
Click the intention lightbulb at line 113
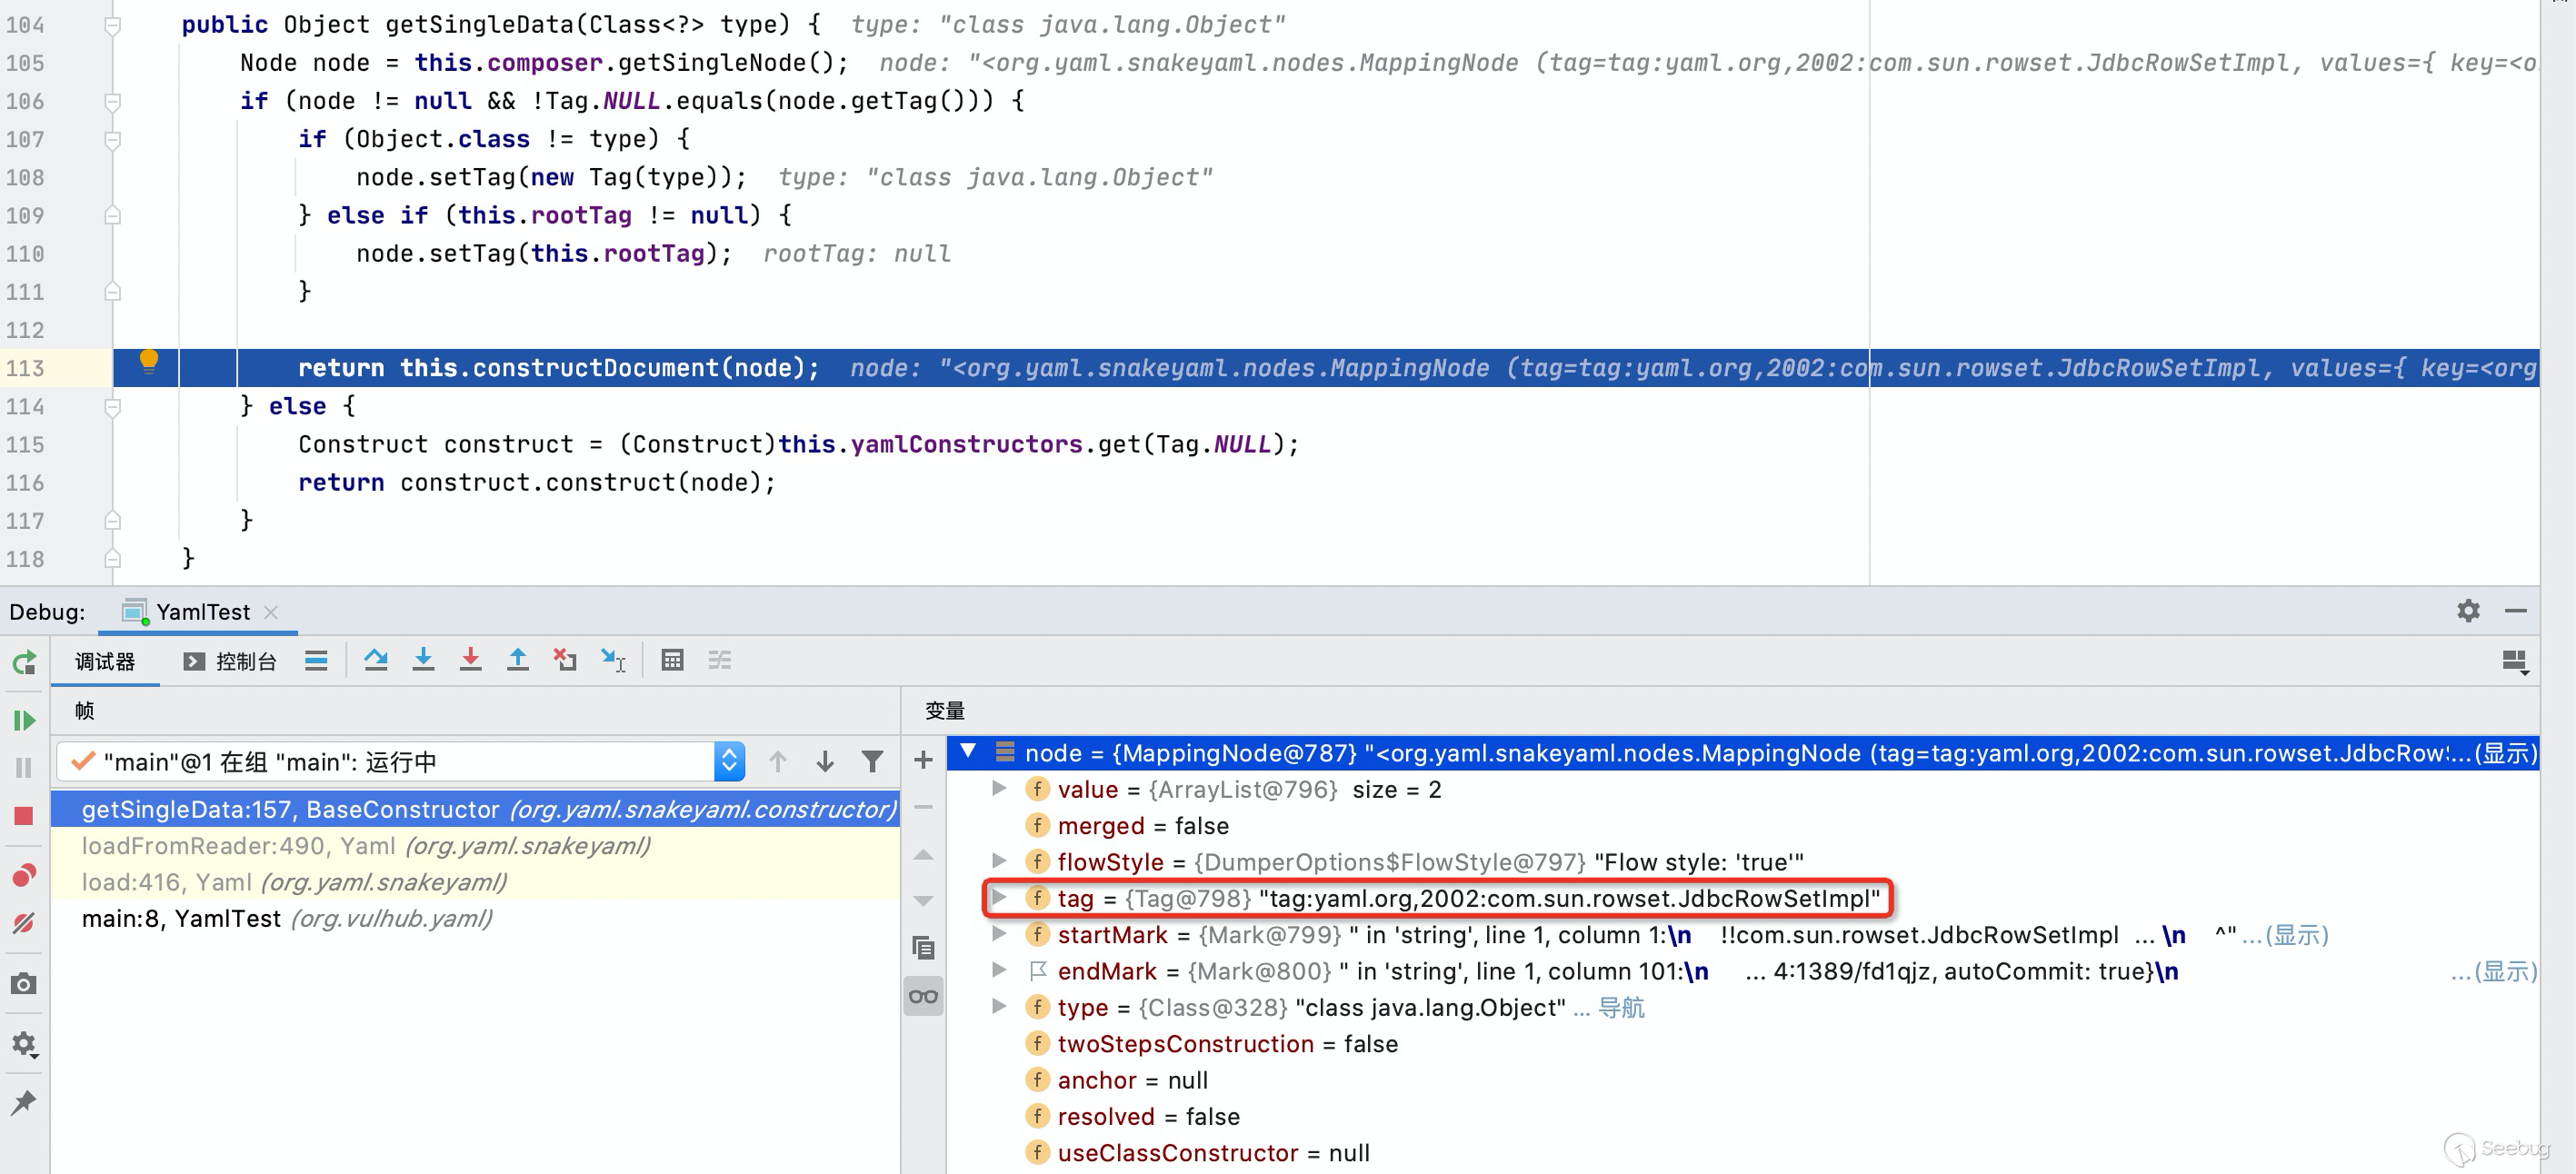[148, 360]
